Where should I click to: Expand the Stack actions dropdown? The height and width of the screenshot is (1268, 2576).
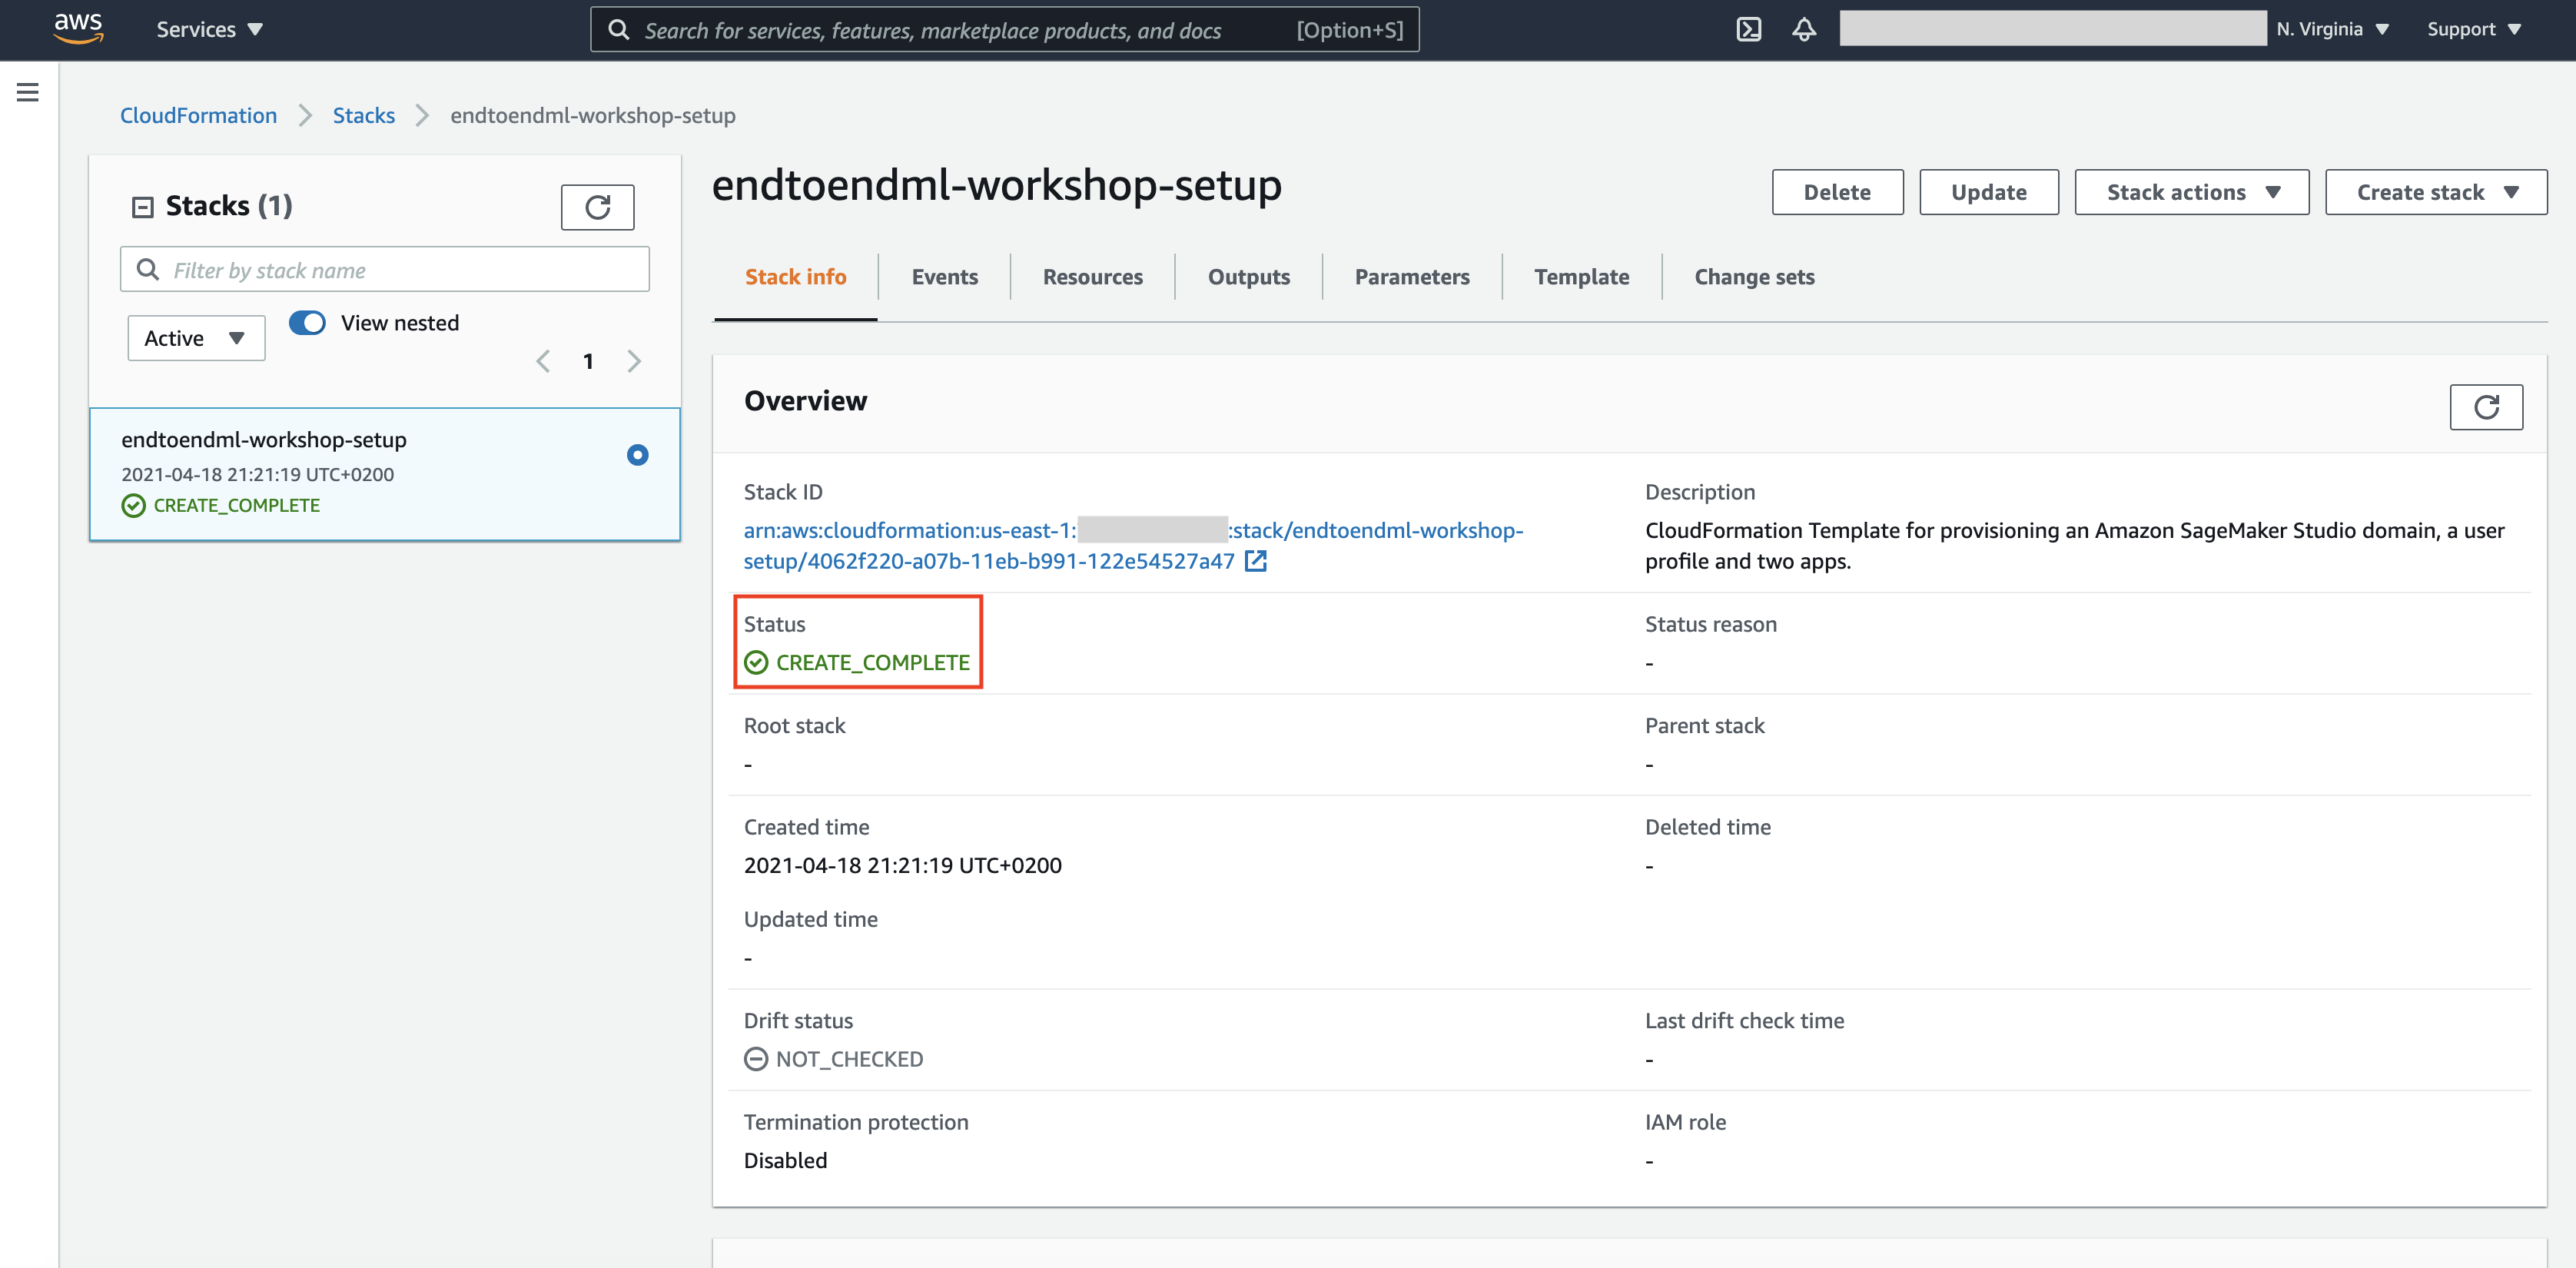(x=2191, y=192)
